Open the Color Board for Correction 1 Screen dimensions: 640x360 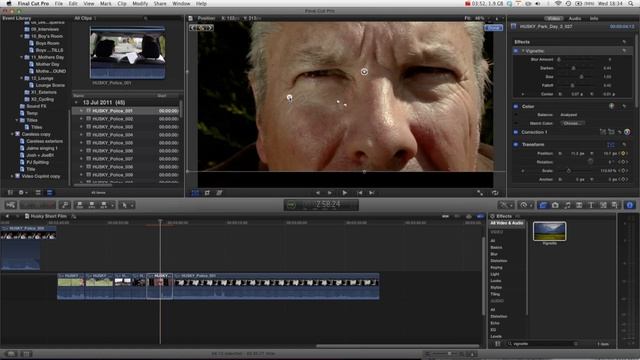[627, 132]
